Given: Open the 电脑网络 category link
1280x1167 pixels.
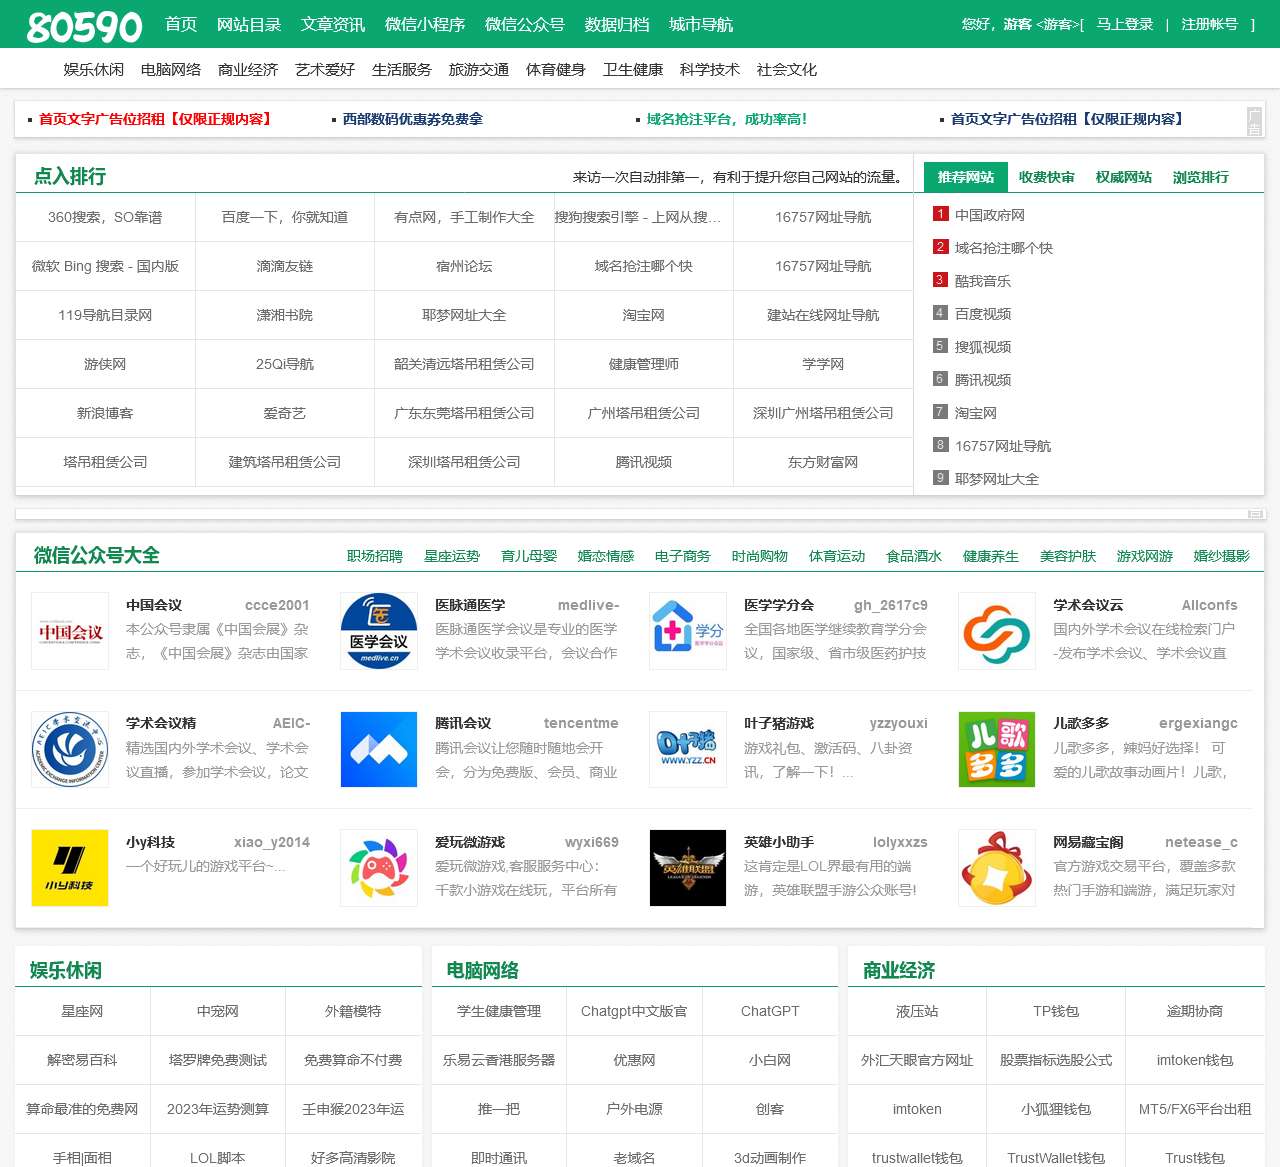Looking at the screenshot, I should coord(171,69).
